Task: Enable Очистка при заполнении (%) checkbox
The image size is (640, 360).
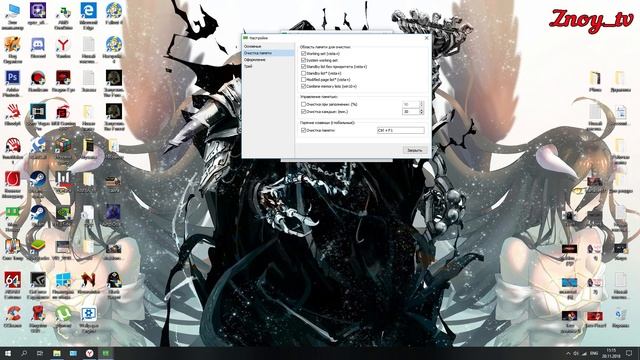Action: 303,104
